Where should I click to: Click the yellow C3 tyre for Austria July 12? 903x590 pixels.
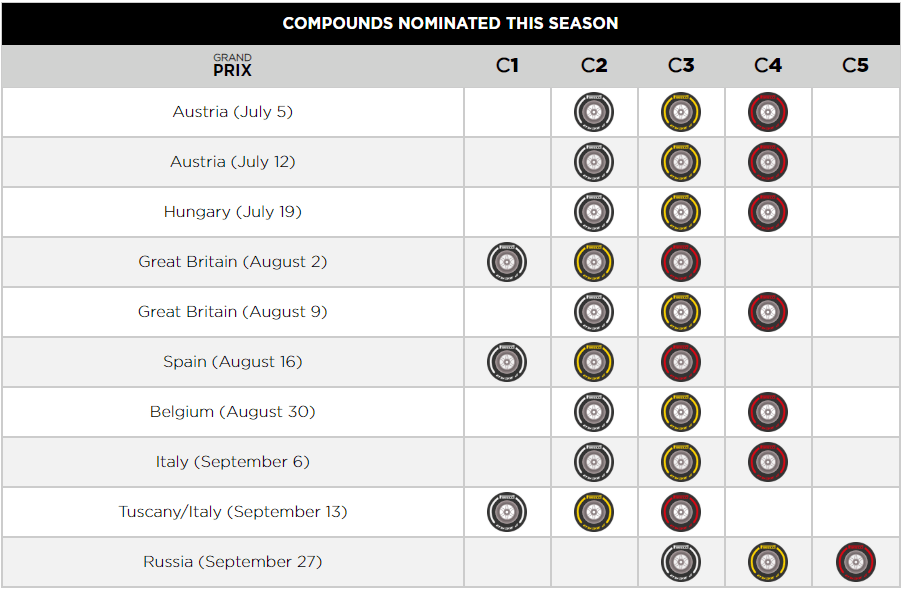coord(681,162)
